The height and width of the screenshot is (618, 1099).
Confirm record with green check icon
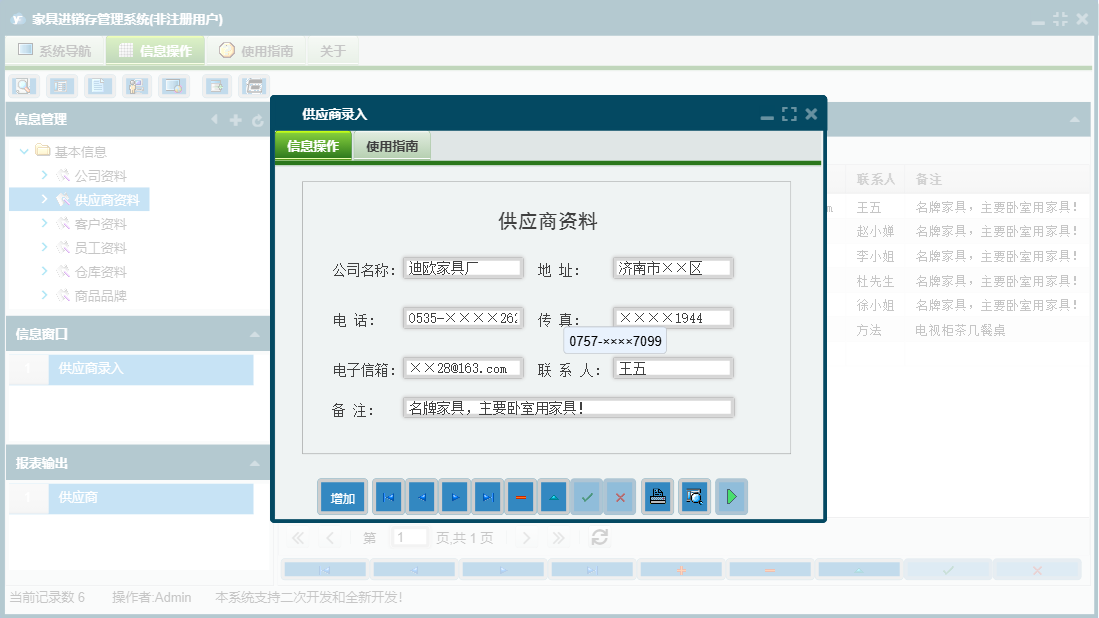(587, 496)
